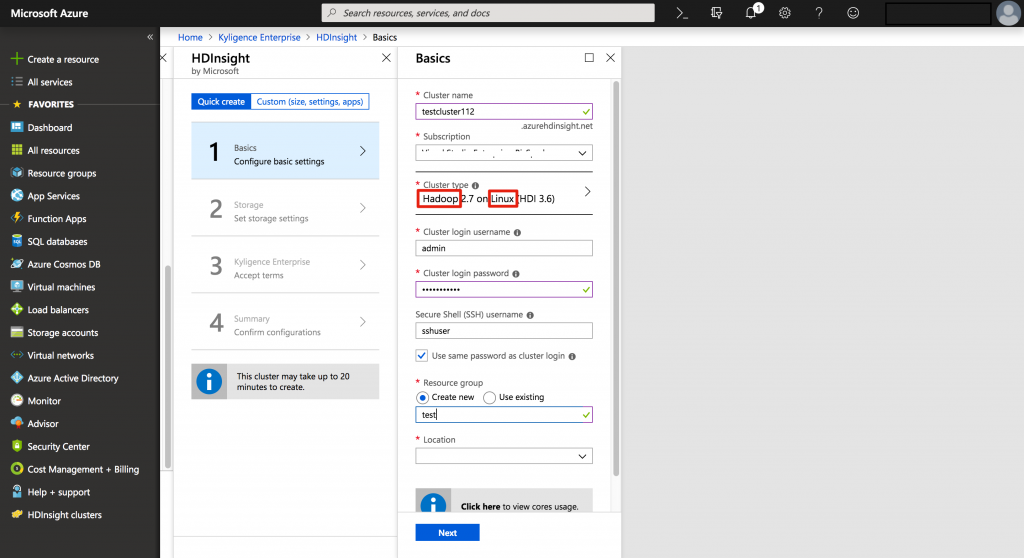The image size is (1024, 558).
Task: Click the Dashboard icon in the sidebar
Action: click(x=17, y=127)
